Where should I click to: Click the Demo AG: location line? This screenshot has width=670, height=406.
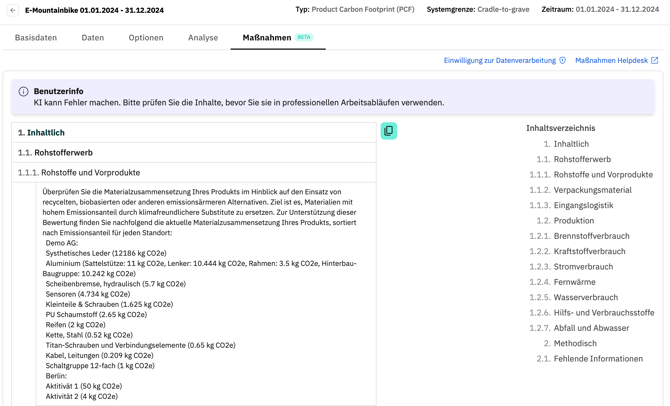[x=62, y=243]
